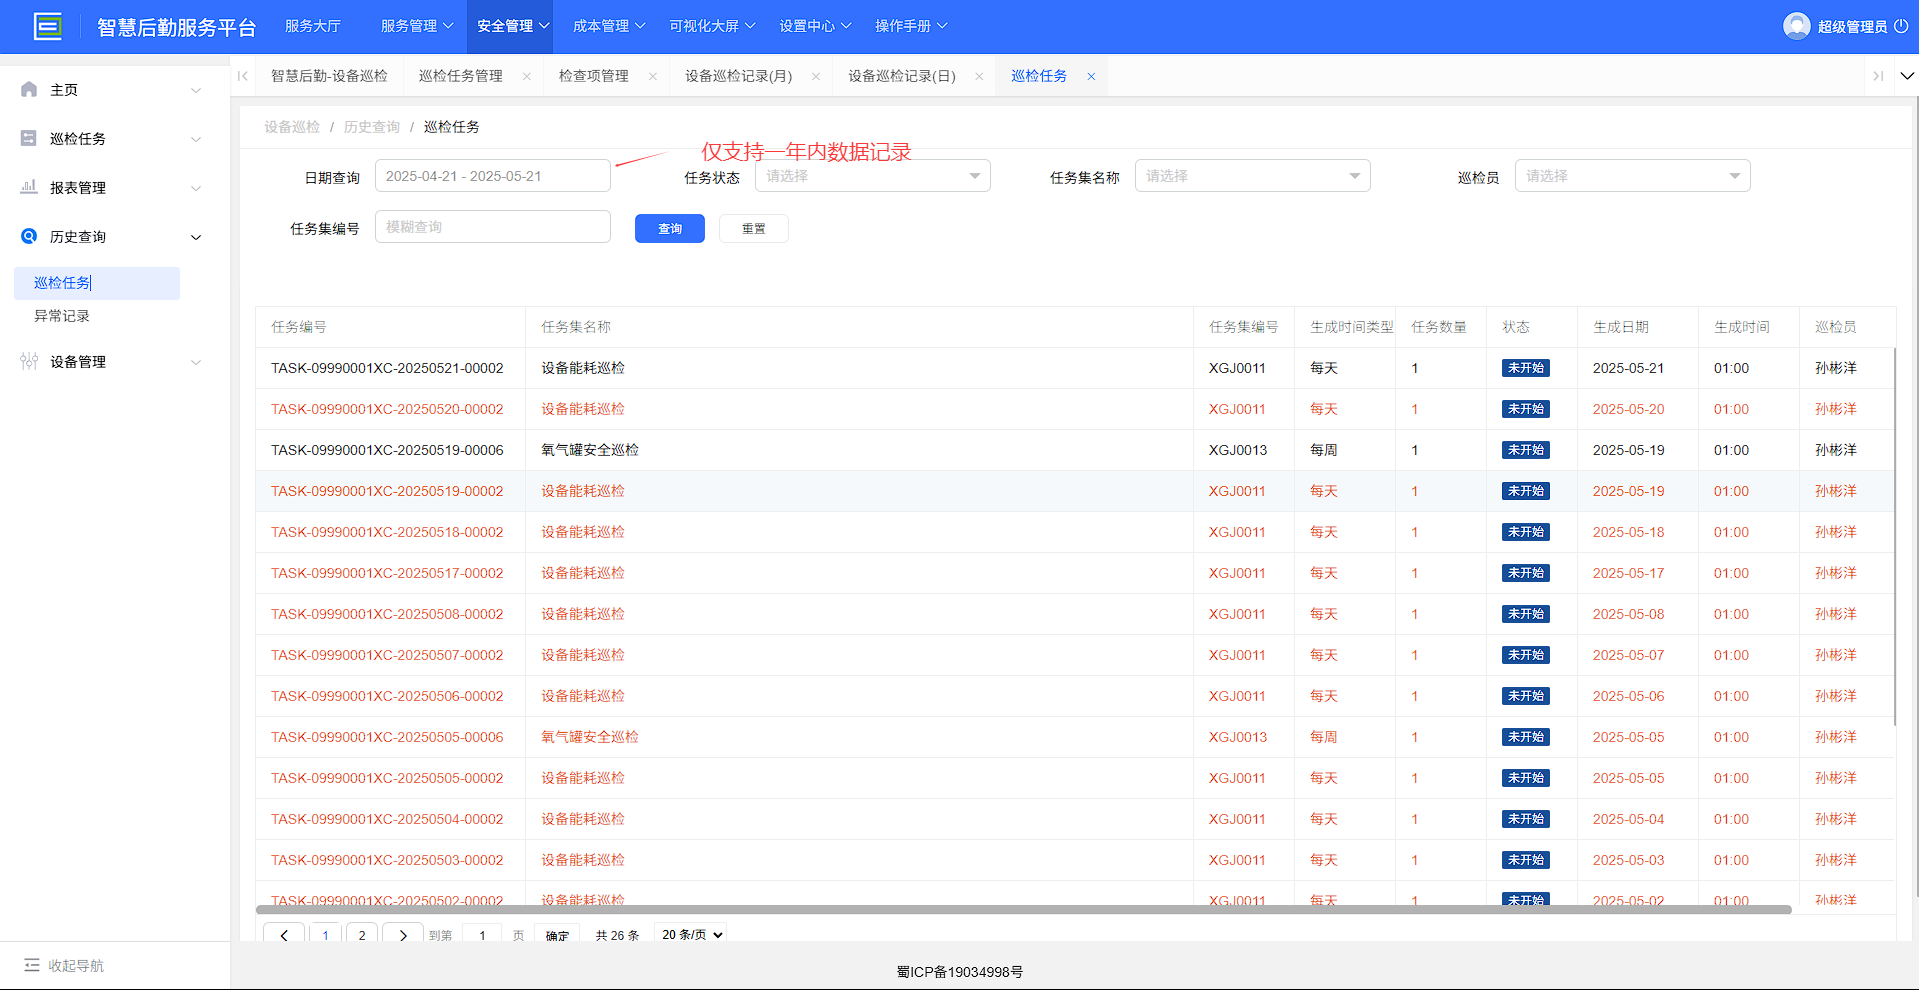Click 收起导航 label to collapse sidebar

[x=76, y=965]
